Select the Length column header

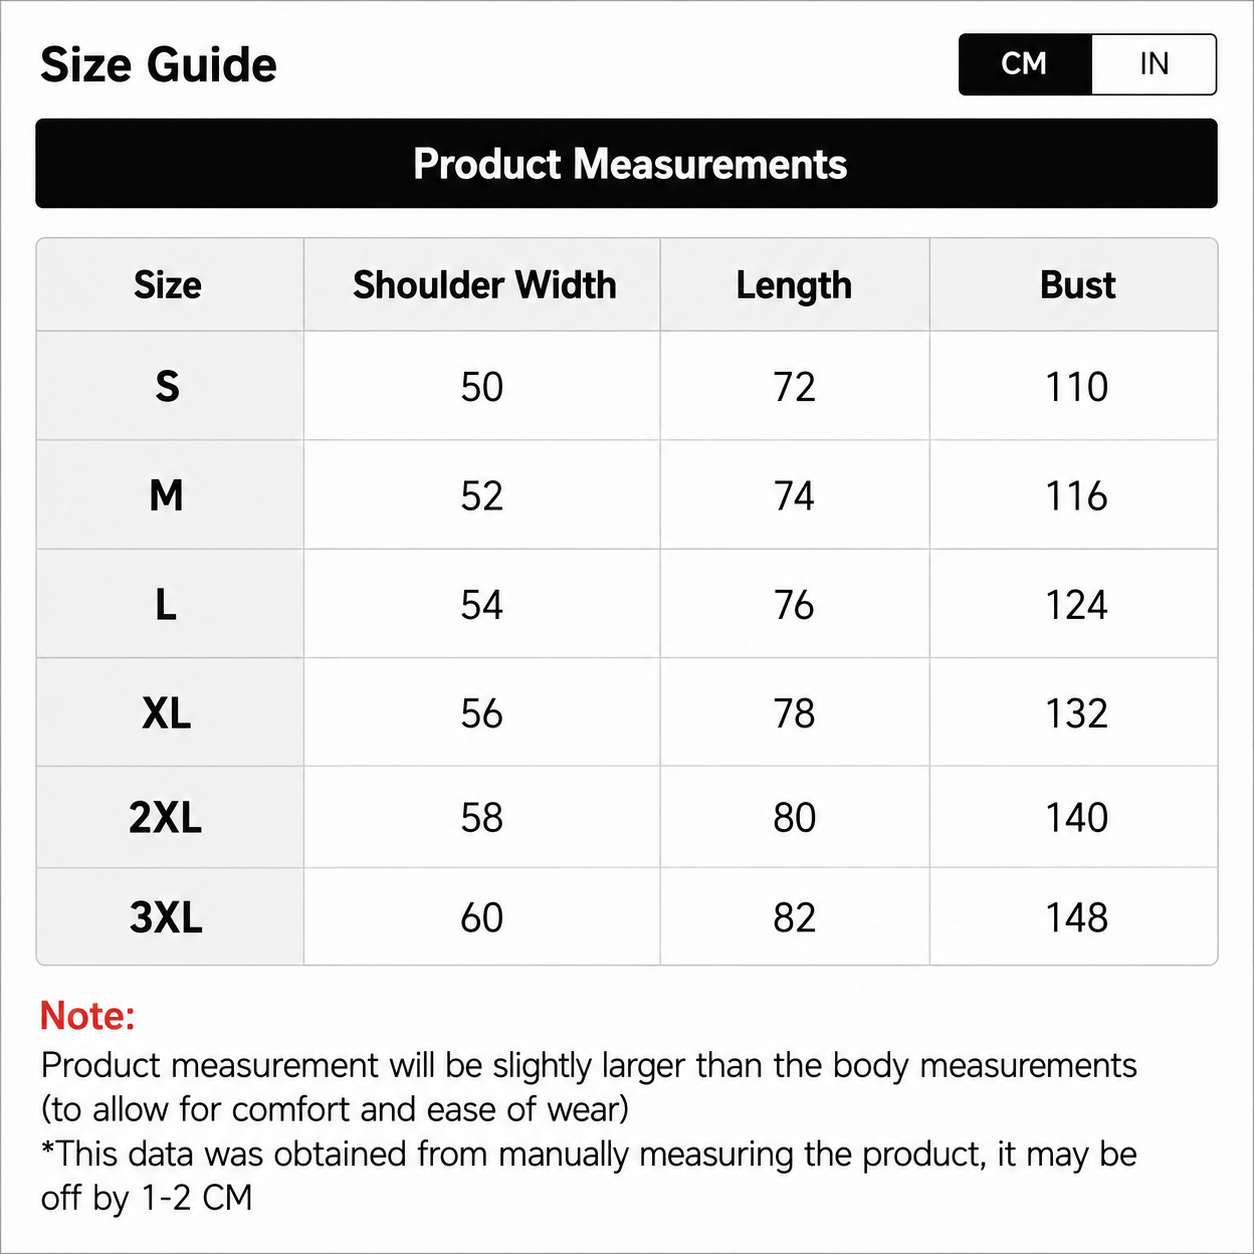[x=794, y=286]
